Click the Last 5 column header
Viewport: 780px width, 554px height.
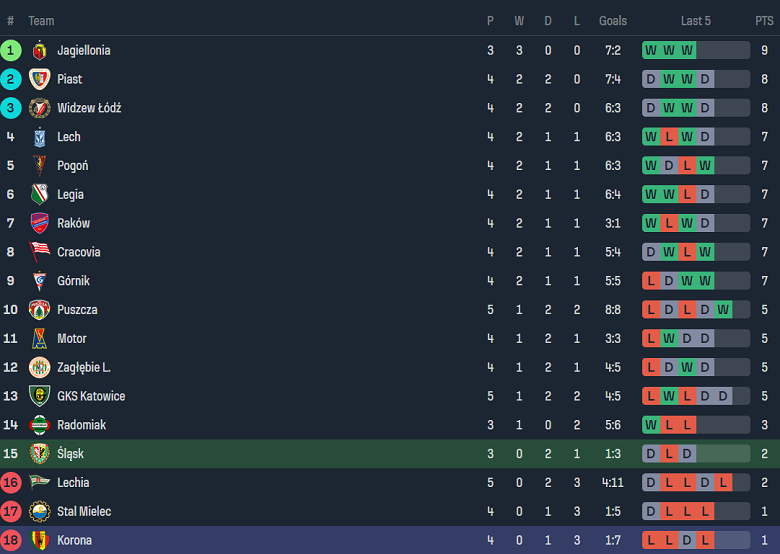[x=696, y=21]
